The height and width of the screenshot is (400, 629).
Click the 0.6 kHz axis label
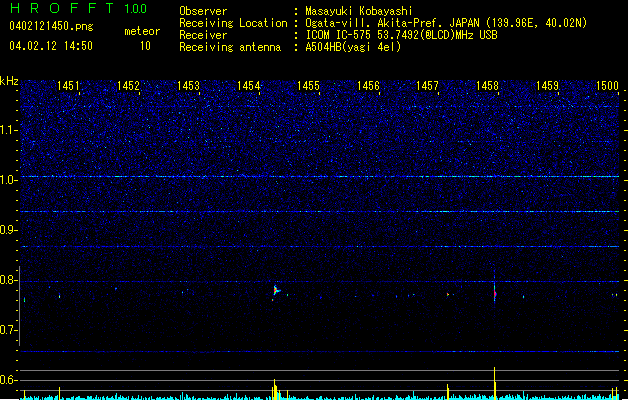(x=8, y=380)
